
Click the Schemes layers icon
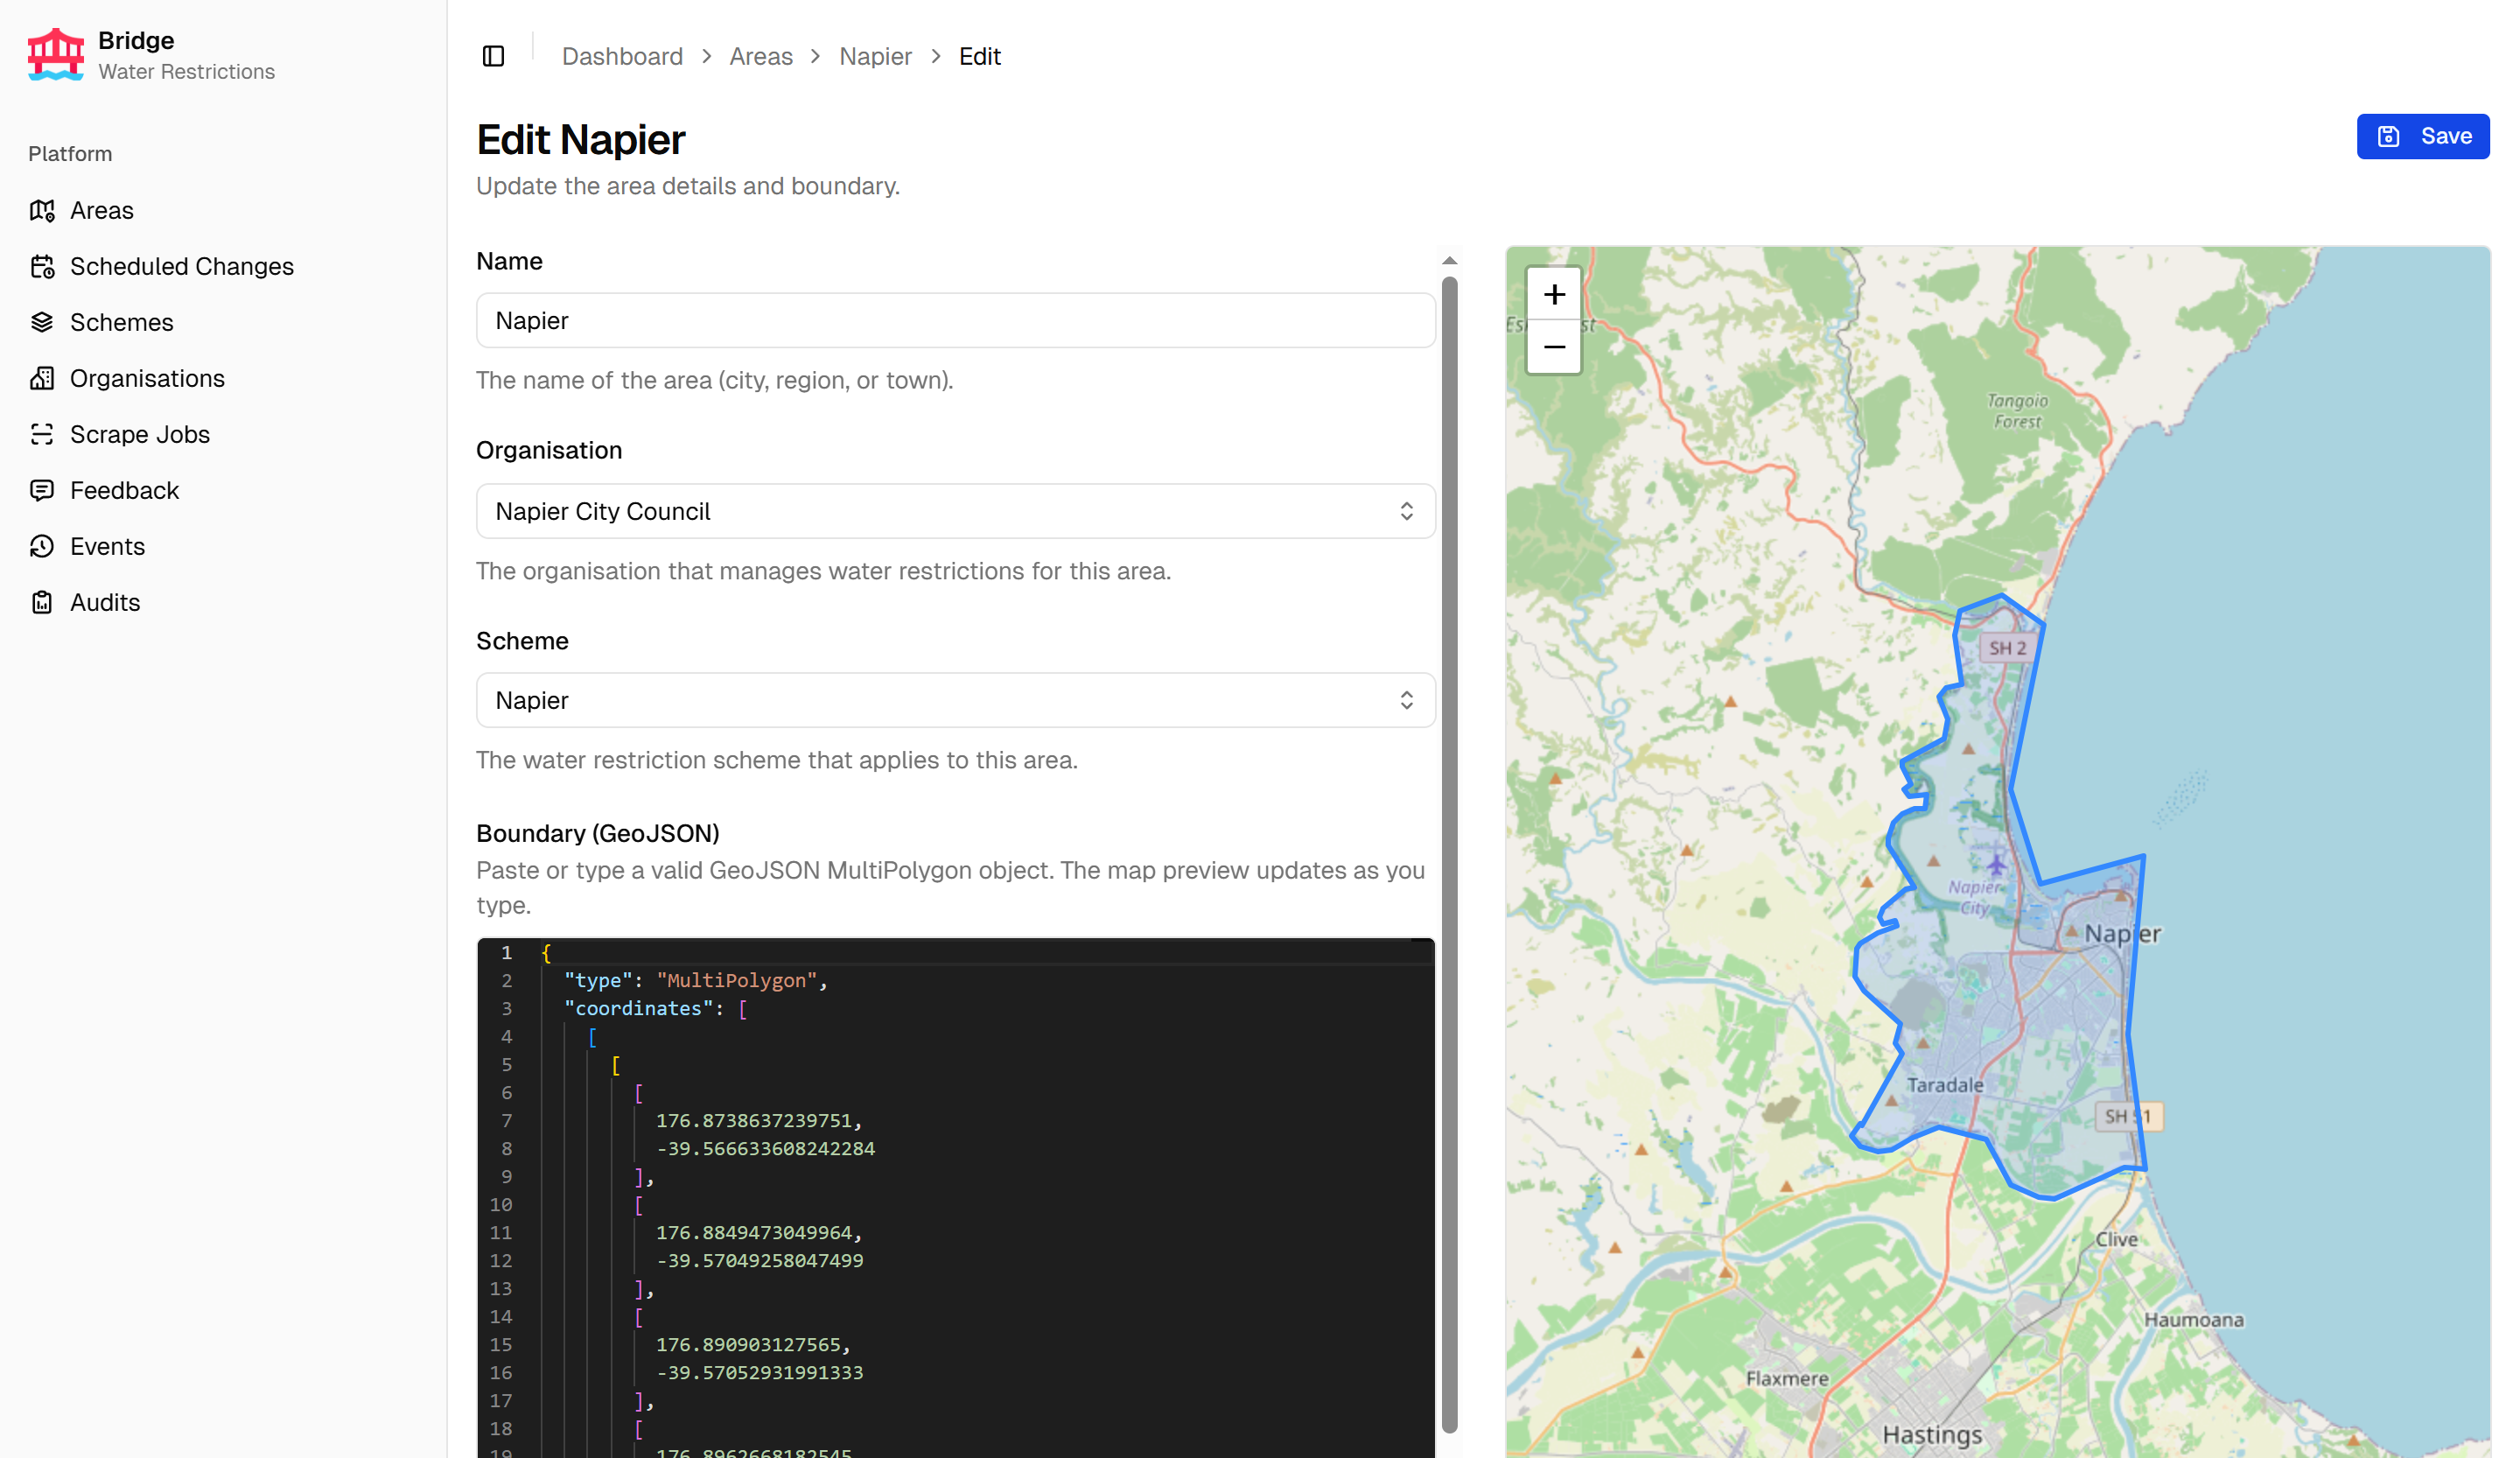[42, 322]
